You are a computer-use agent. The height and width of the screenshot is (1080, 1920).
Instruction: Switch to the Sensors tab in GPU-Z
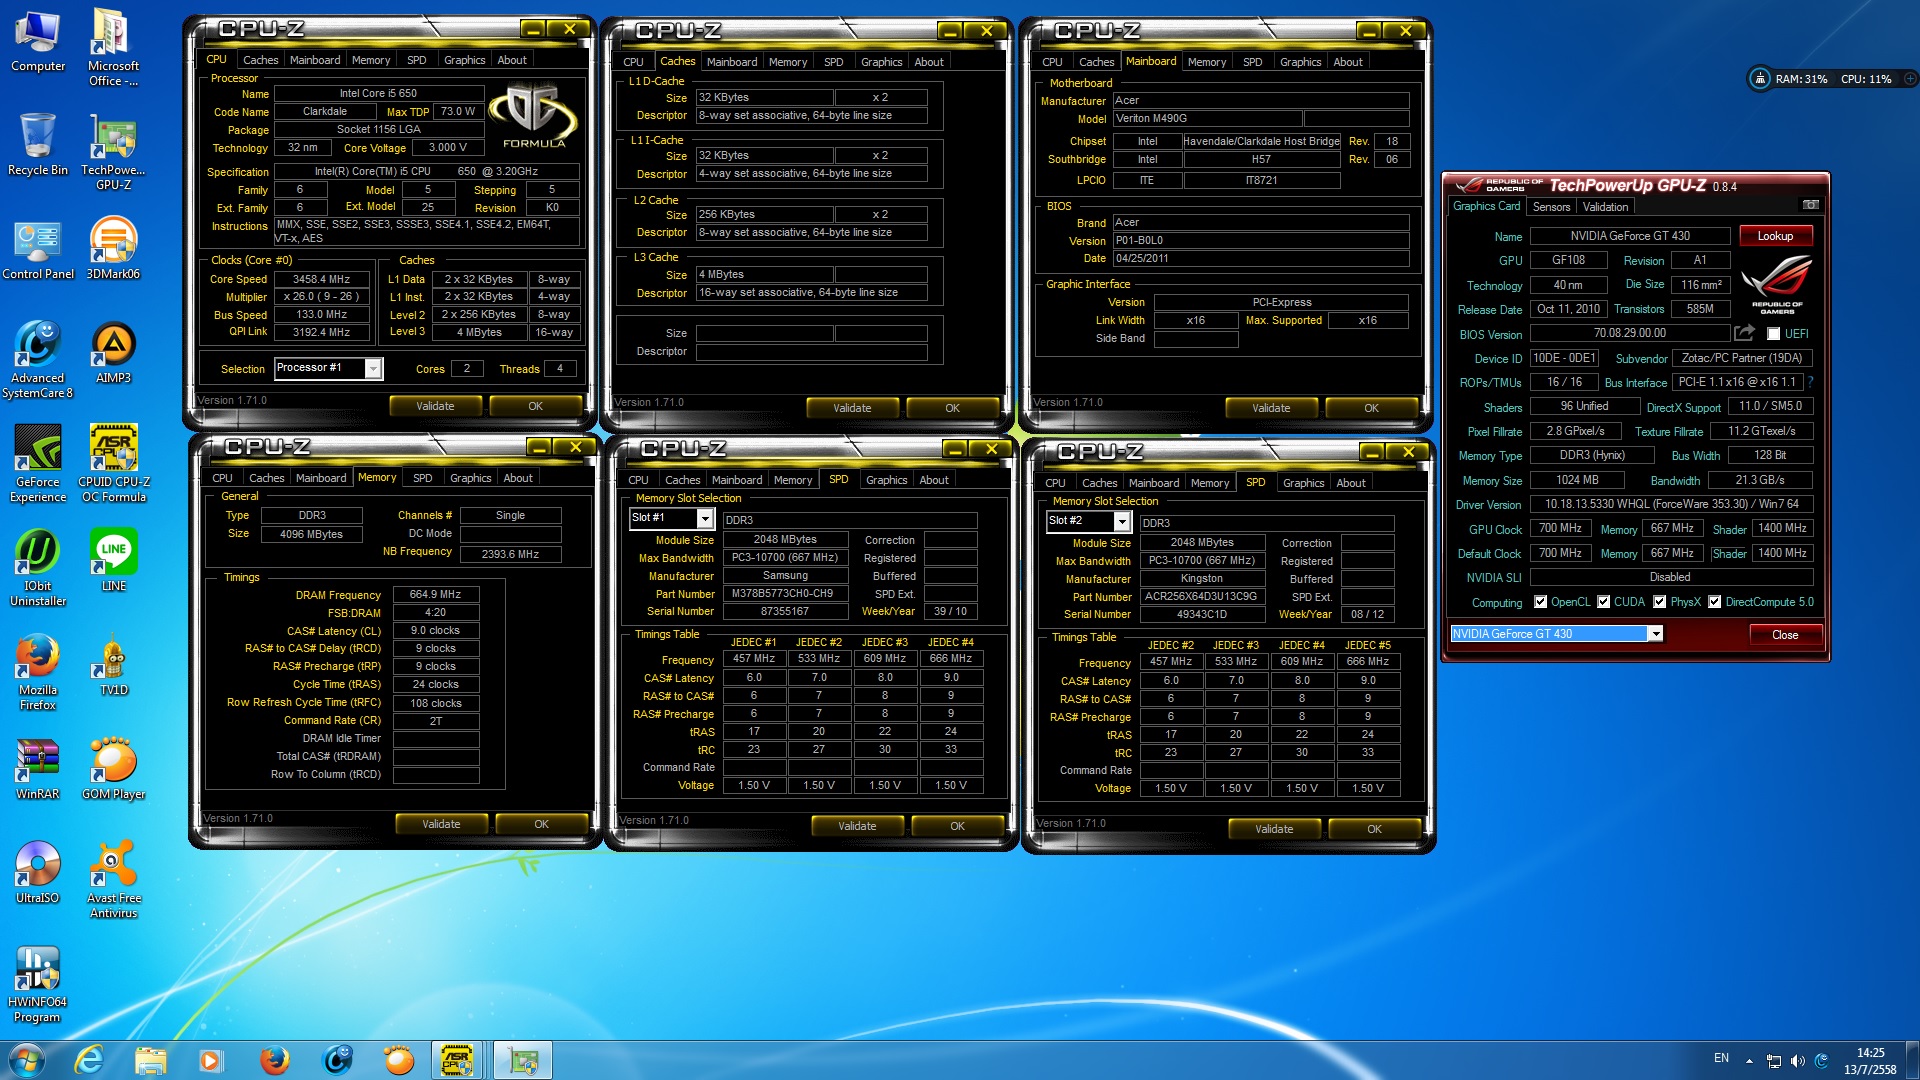coord(1551,207)
